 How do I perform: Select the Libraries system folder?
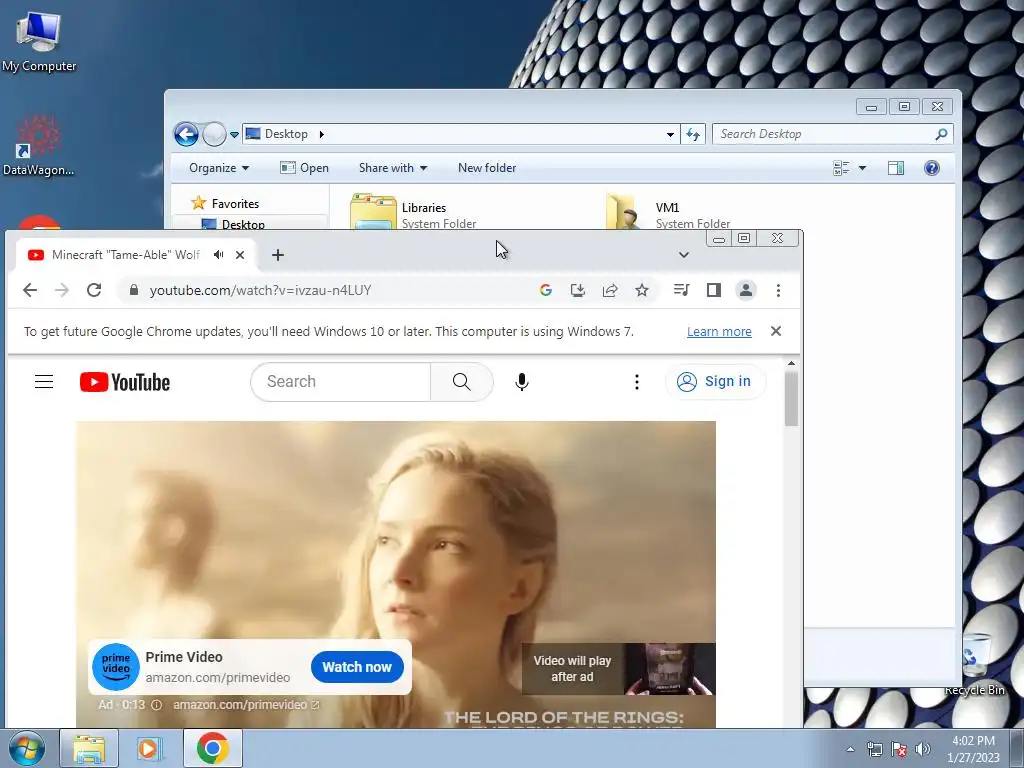point(413,212)
